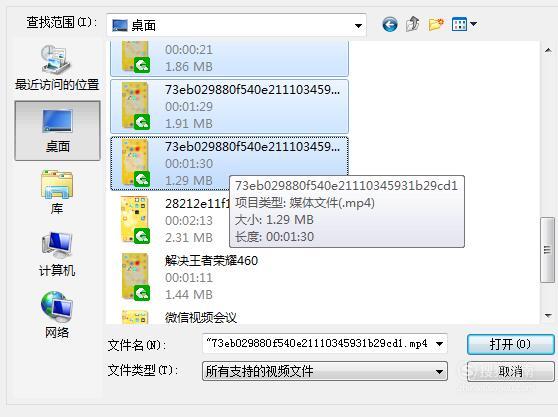Click the file list scroll up arrow

point(548,51)
